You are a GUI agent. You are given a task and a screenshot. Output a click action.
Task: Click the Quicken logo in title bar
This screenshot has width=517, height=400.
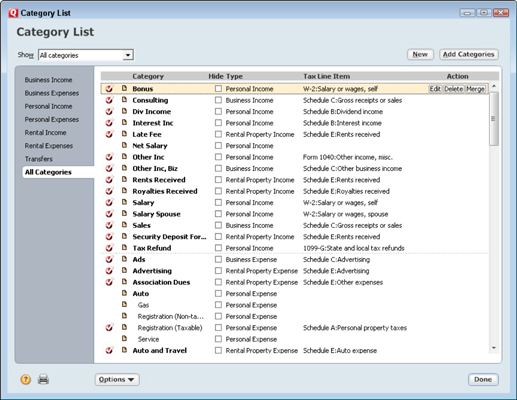pyautogui.click(x=13, y=13)
